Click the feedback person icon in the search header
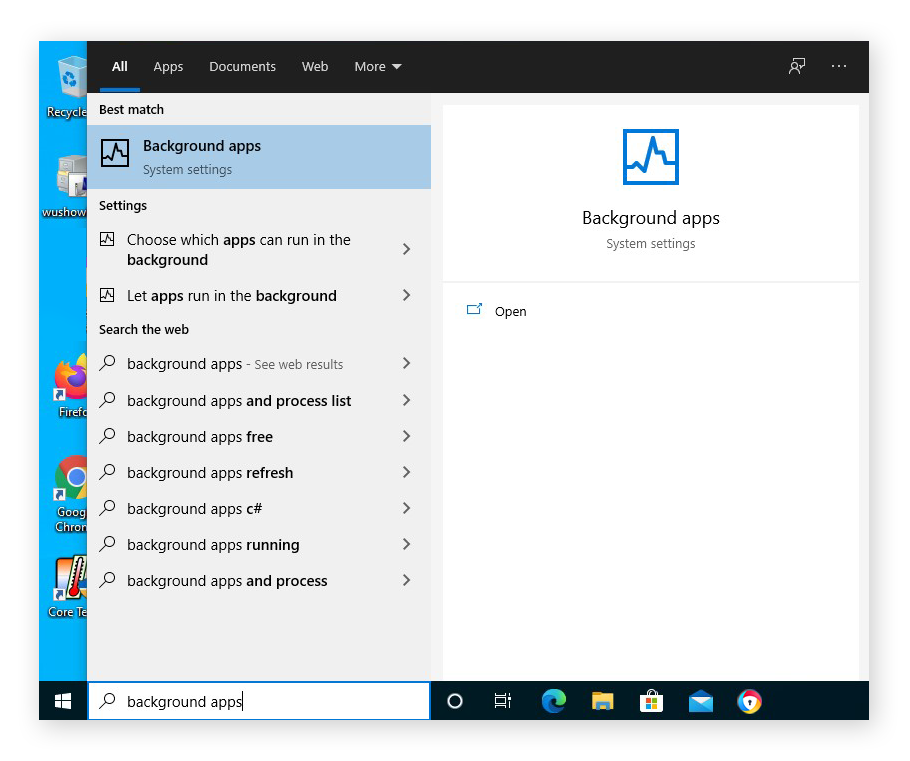The image size is (910, 761). click(797, 66)
